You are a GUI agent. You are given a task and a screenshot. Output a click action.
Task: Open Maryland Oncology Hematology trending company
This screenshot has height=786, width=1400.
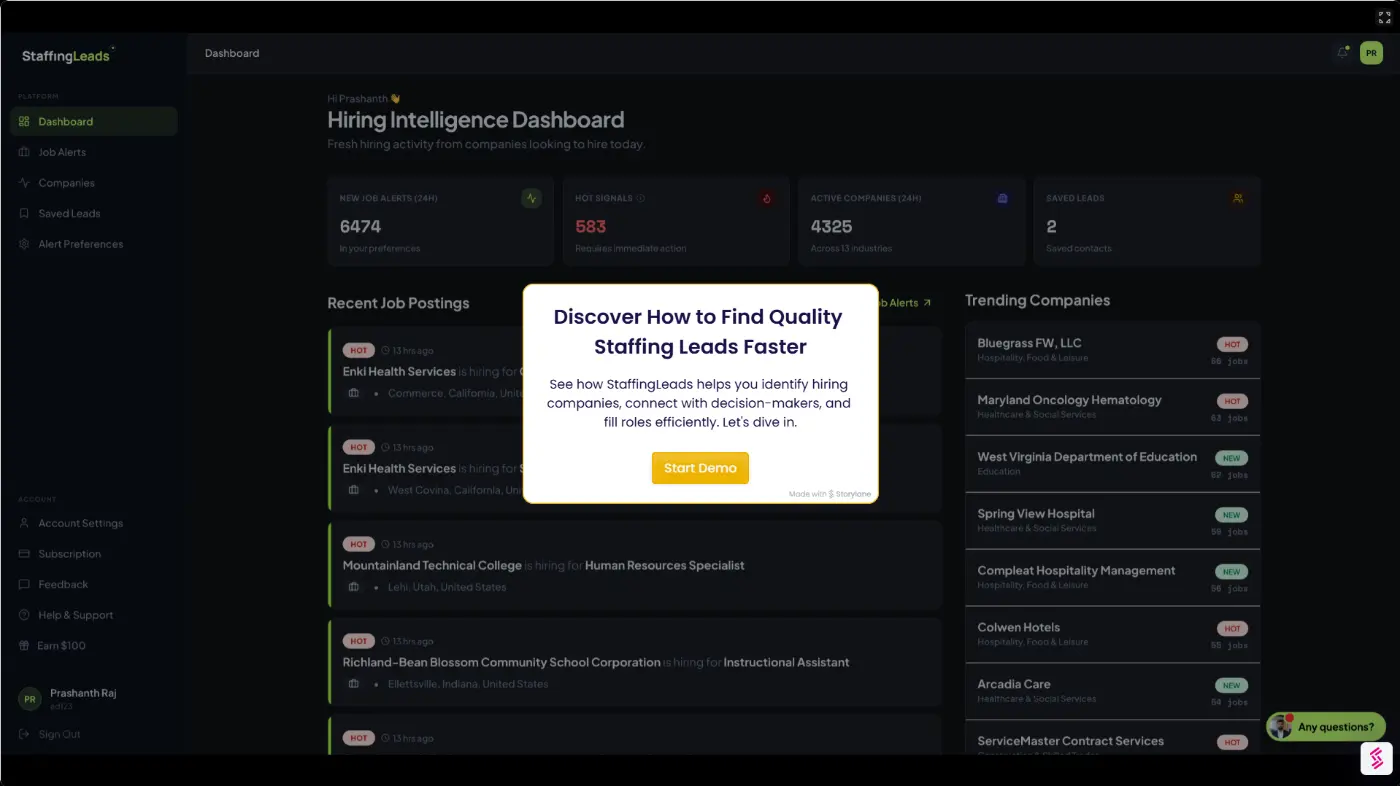click(x=1112, y=407)
